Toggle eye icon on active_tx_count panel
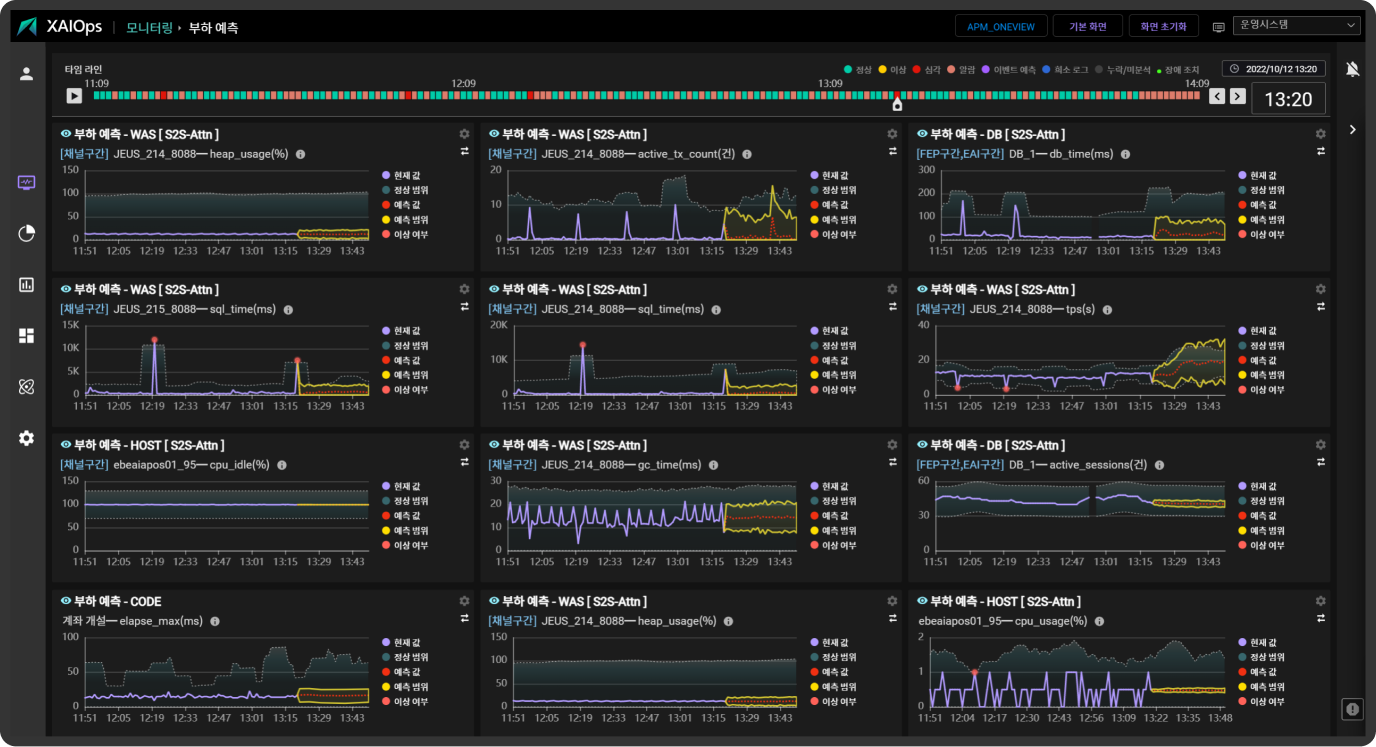 pyautogui.click(x=494, y=133)
